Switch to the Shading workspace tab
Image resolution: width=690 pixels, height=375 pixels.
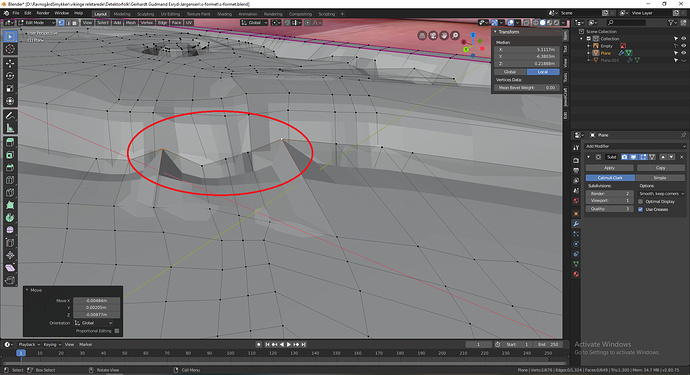(x=224, y=14)
